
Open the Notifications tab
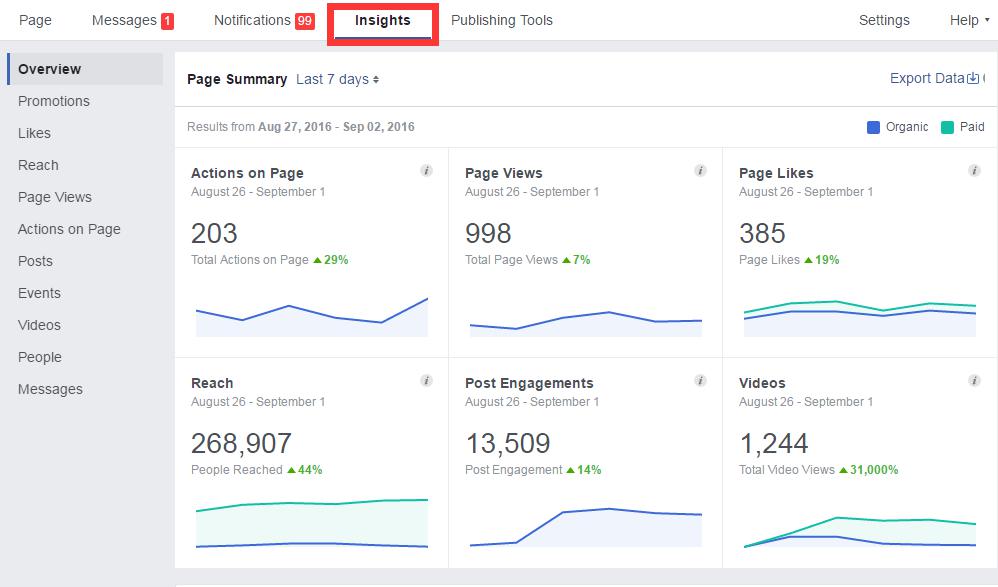pos(252,20)
